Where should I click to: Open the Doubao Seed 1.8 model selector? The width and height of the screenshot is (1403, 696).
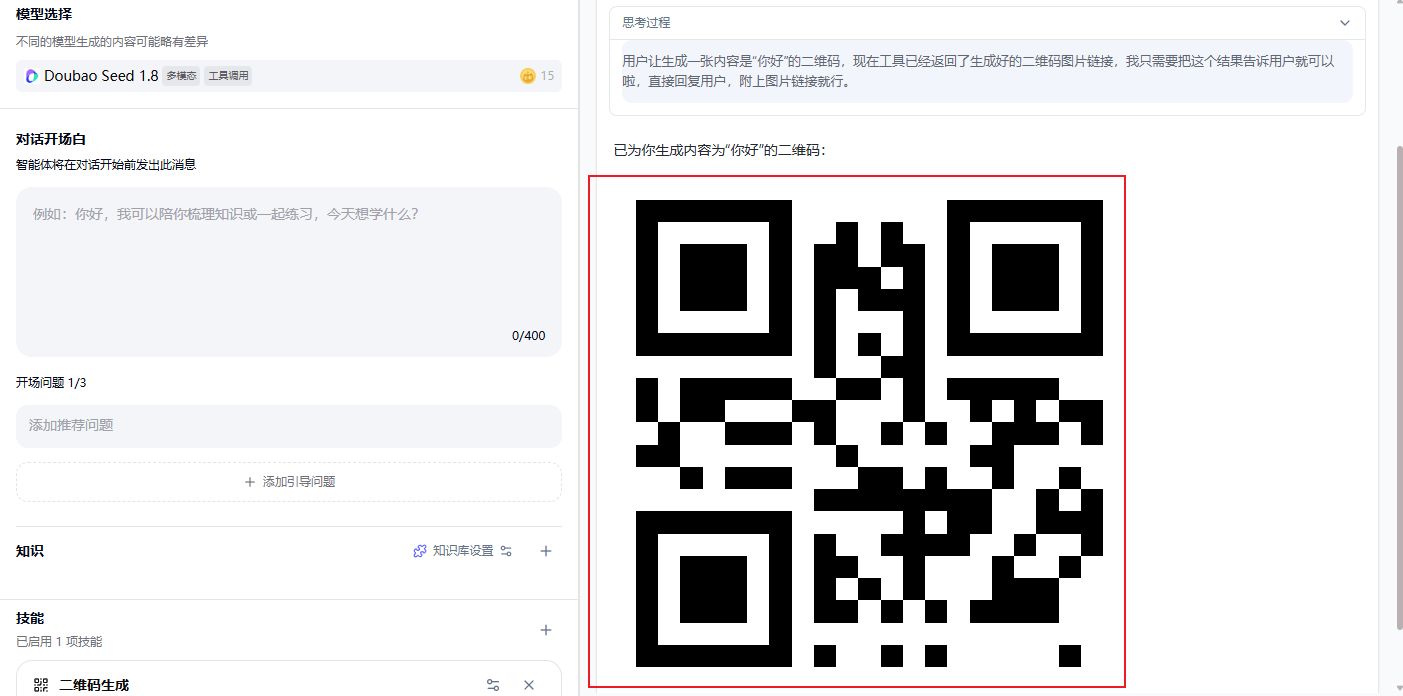pyautogui.click(x=288, y=76)
